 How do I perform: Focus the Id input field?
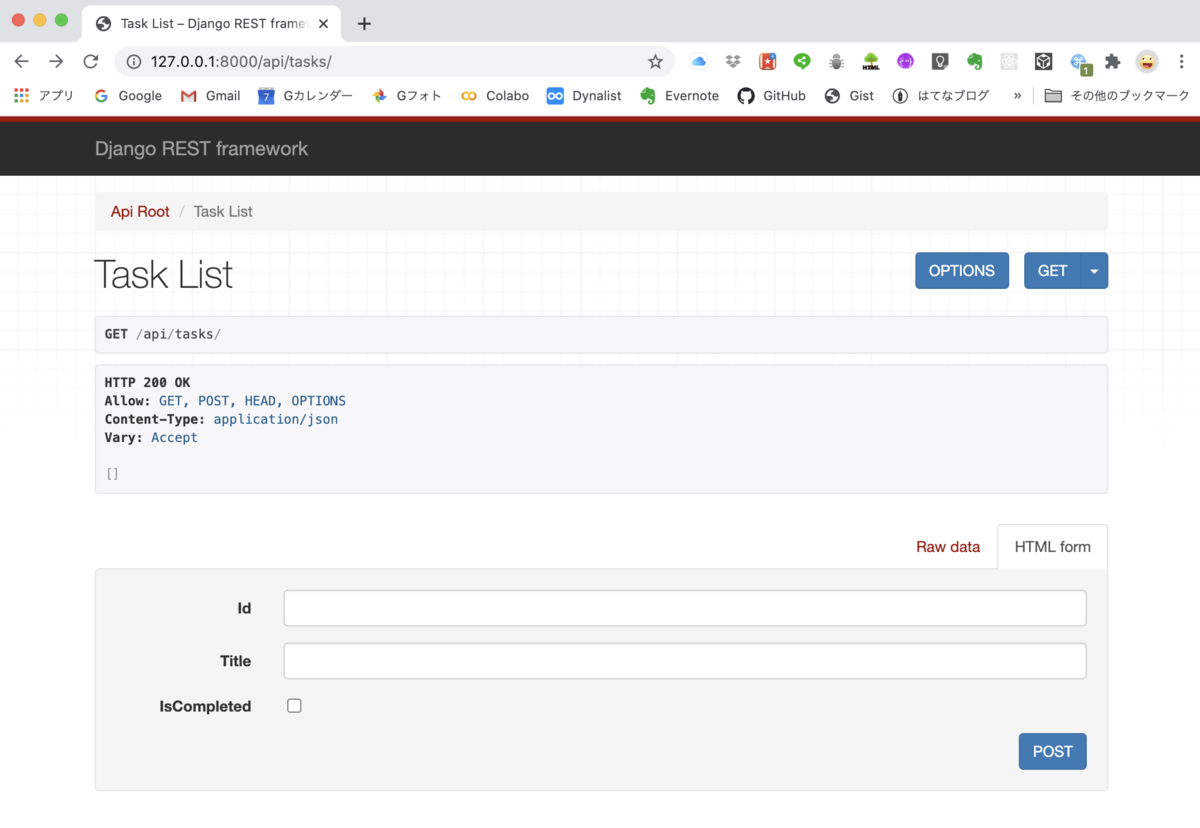click(x=685, y=608)
